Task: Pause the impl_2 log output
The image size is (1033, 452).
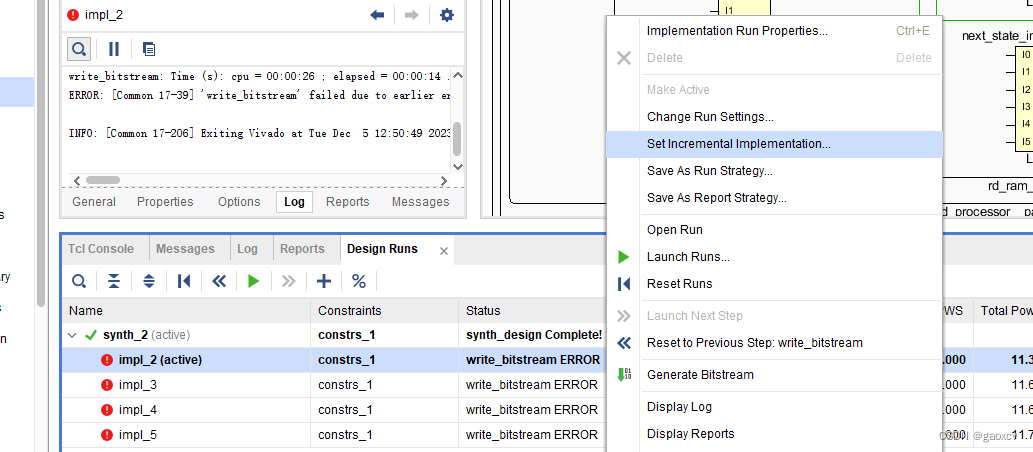Action: (x=114, y=49)
